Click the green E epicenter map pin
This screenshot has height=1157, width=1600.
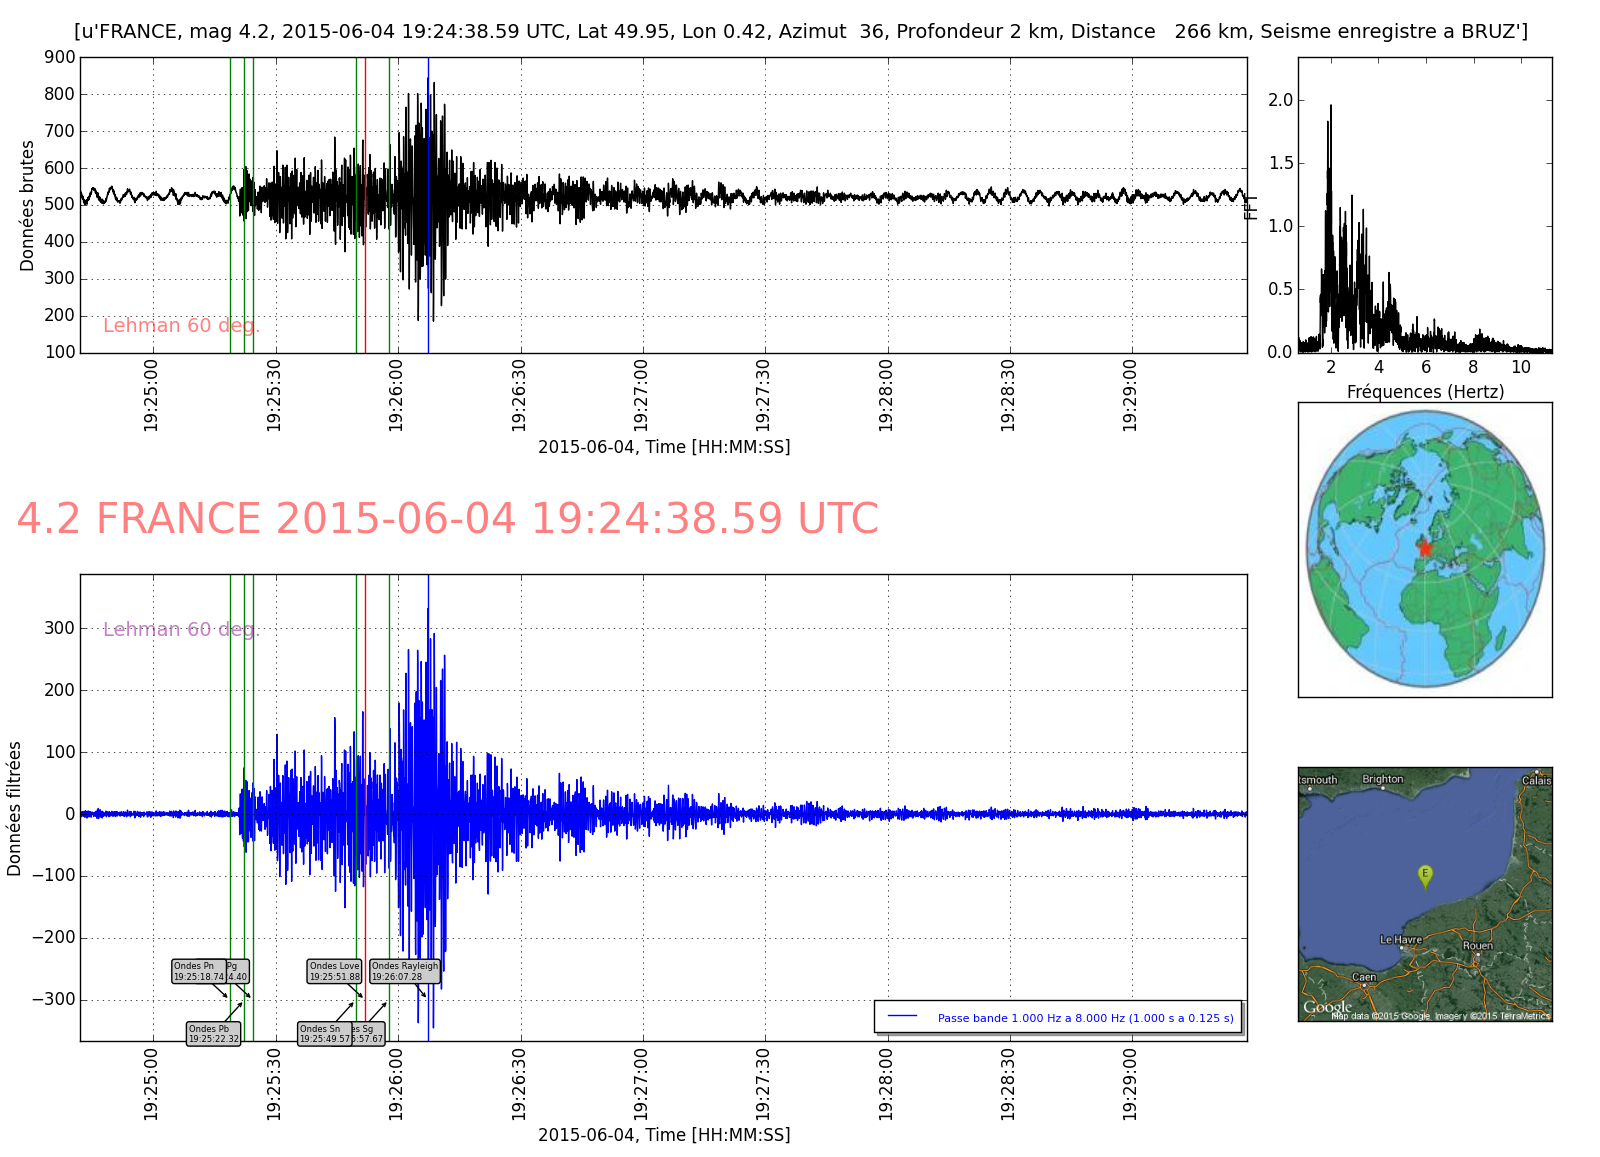pyautogui.click(x=1424, y=875)
